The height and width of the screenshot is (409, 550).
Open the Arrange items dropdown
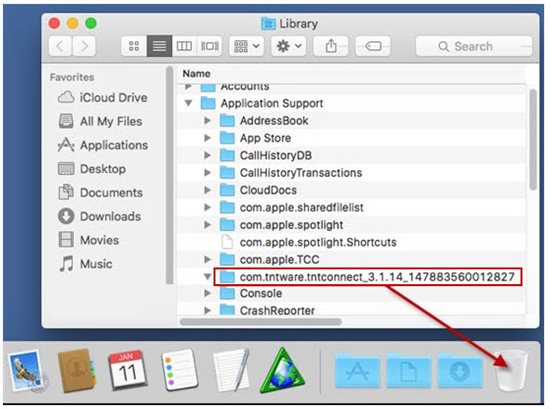pos(247,46)
